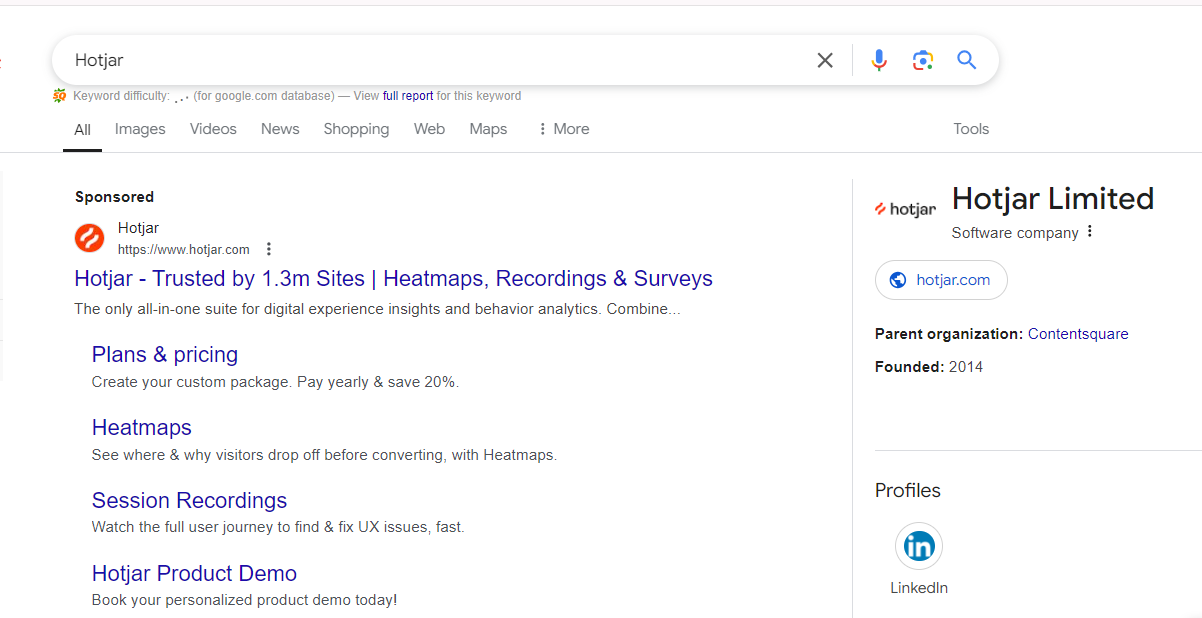Click the blue magnifier search icon
Image resolution: width=1202 pixels, height=618 pixels.
966,61
